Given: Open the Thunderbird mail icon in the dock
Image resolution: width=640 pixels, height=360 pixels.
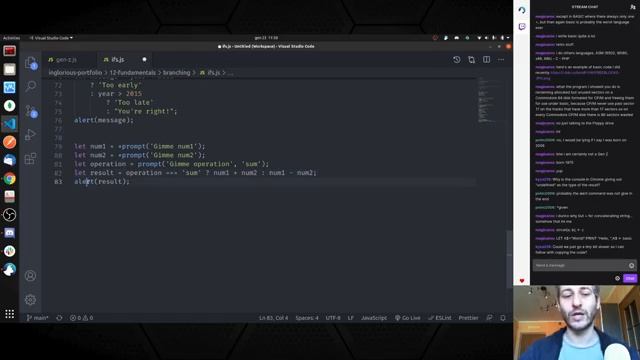Looking at the screenshot, I should pos(10,160).
